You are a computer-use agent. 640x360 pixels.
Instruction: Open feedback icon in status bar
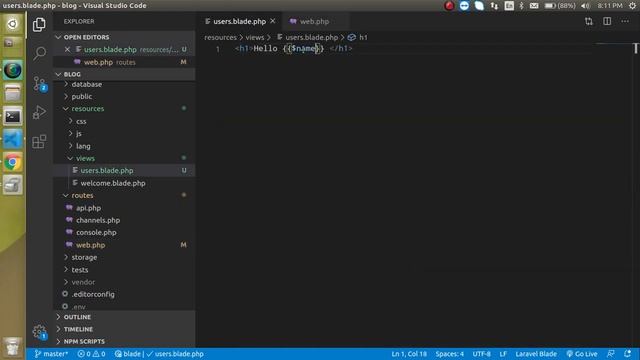pos(611,354)
